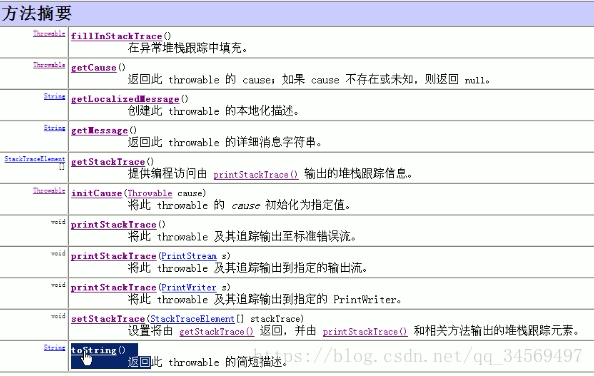Open the getMessage method link

click(x=99, y=131)
